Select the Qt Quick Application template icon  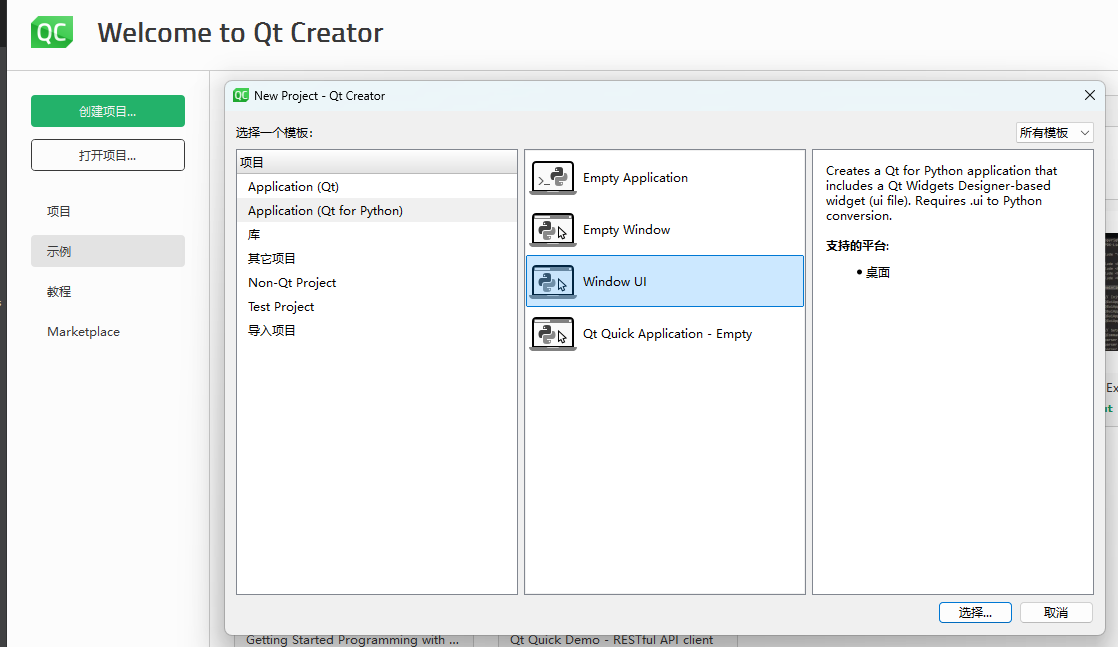tap(553, 334)
